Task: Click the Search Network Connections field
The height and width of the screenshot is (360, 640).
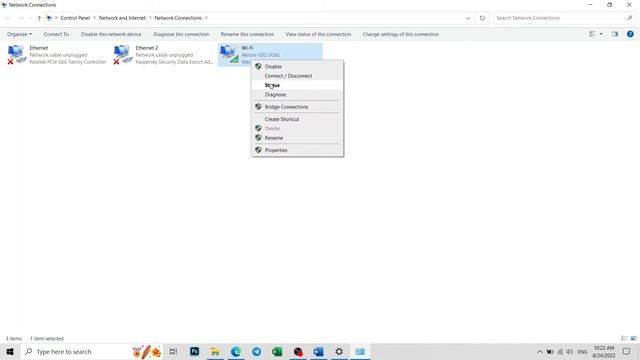Action: [x=559, y=18]
